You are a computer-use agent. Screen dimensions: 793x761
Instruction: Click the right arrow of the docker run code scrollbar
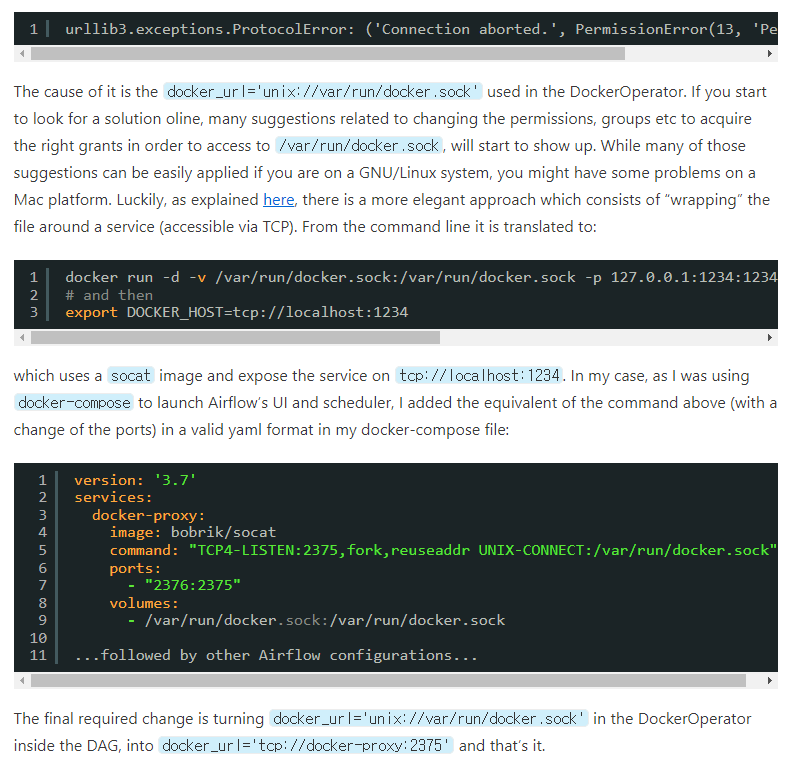[769, 337]
